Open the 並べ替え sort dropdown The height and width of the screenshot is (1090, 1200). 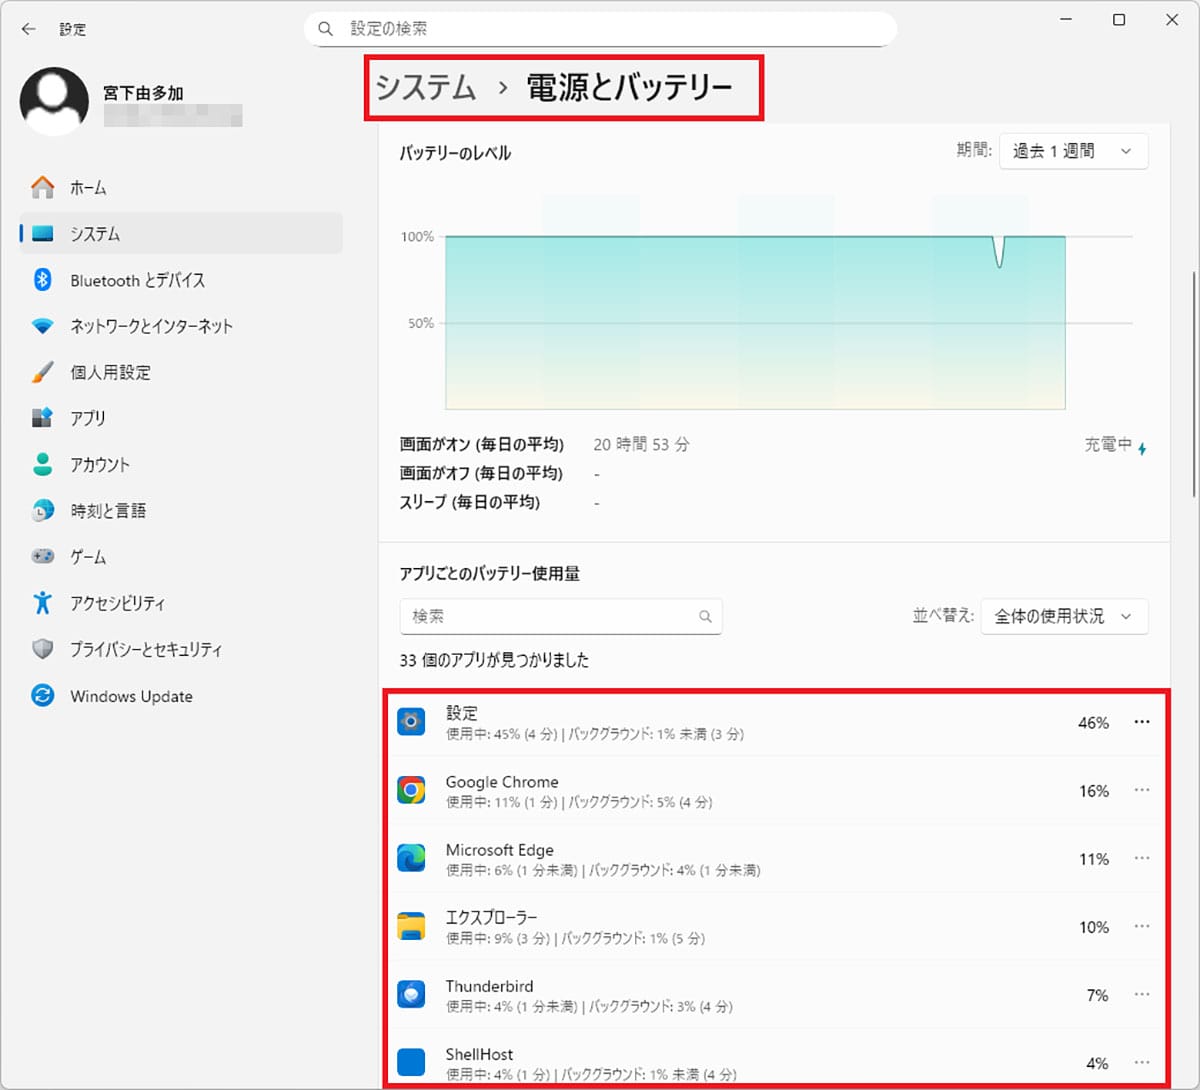point(1063,617)
